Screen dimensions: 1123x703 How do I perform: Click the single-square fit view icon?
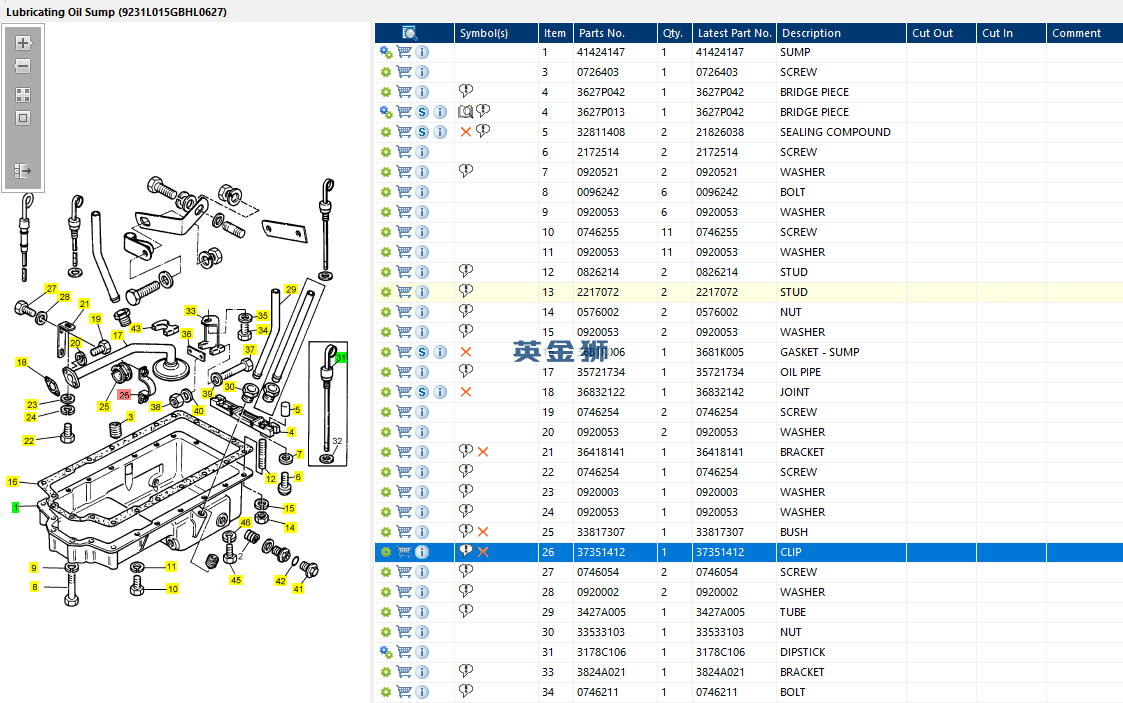point(23,118)
